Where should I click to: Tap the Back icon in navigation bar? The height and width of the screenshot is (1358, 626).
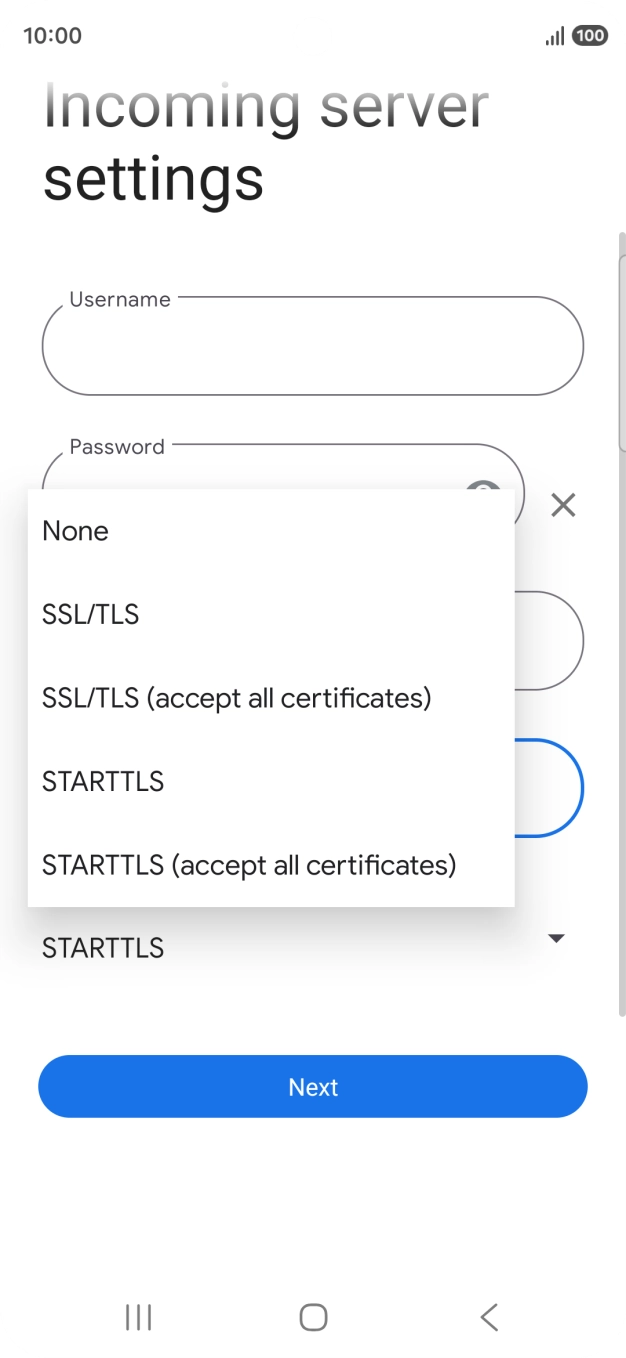(488, 1317)
